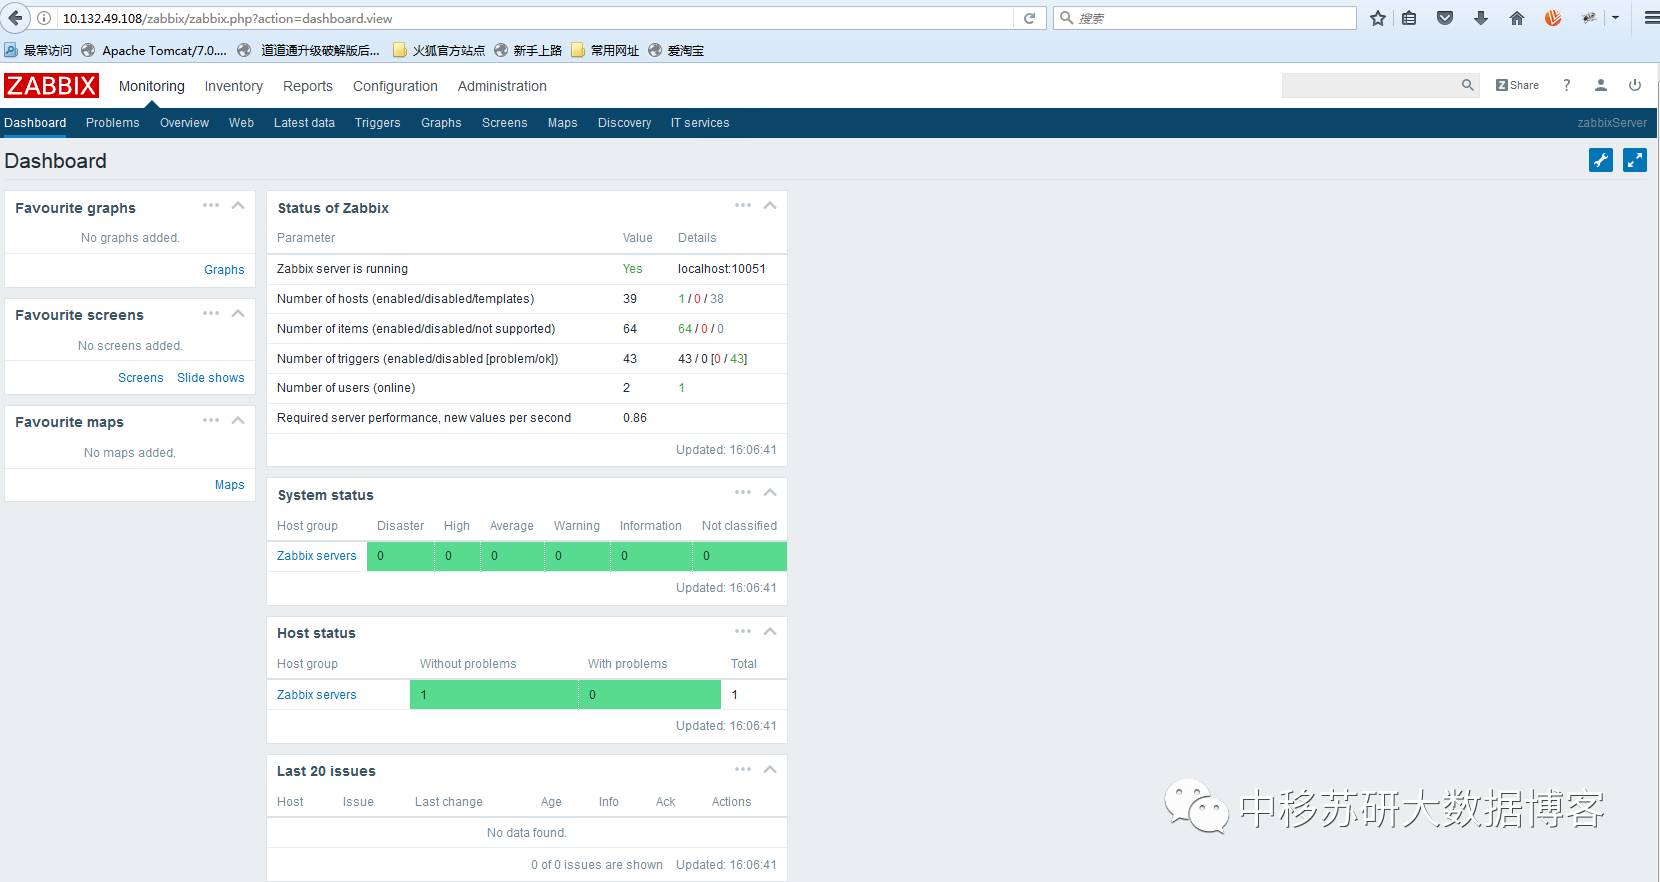Click the browser URL address bar
This screenshot has width=1660, height=882.
click(535, 18)
